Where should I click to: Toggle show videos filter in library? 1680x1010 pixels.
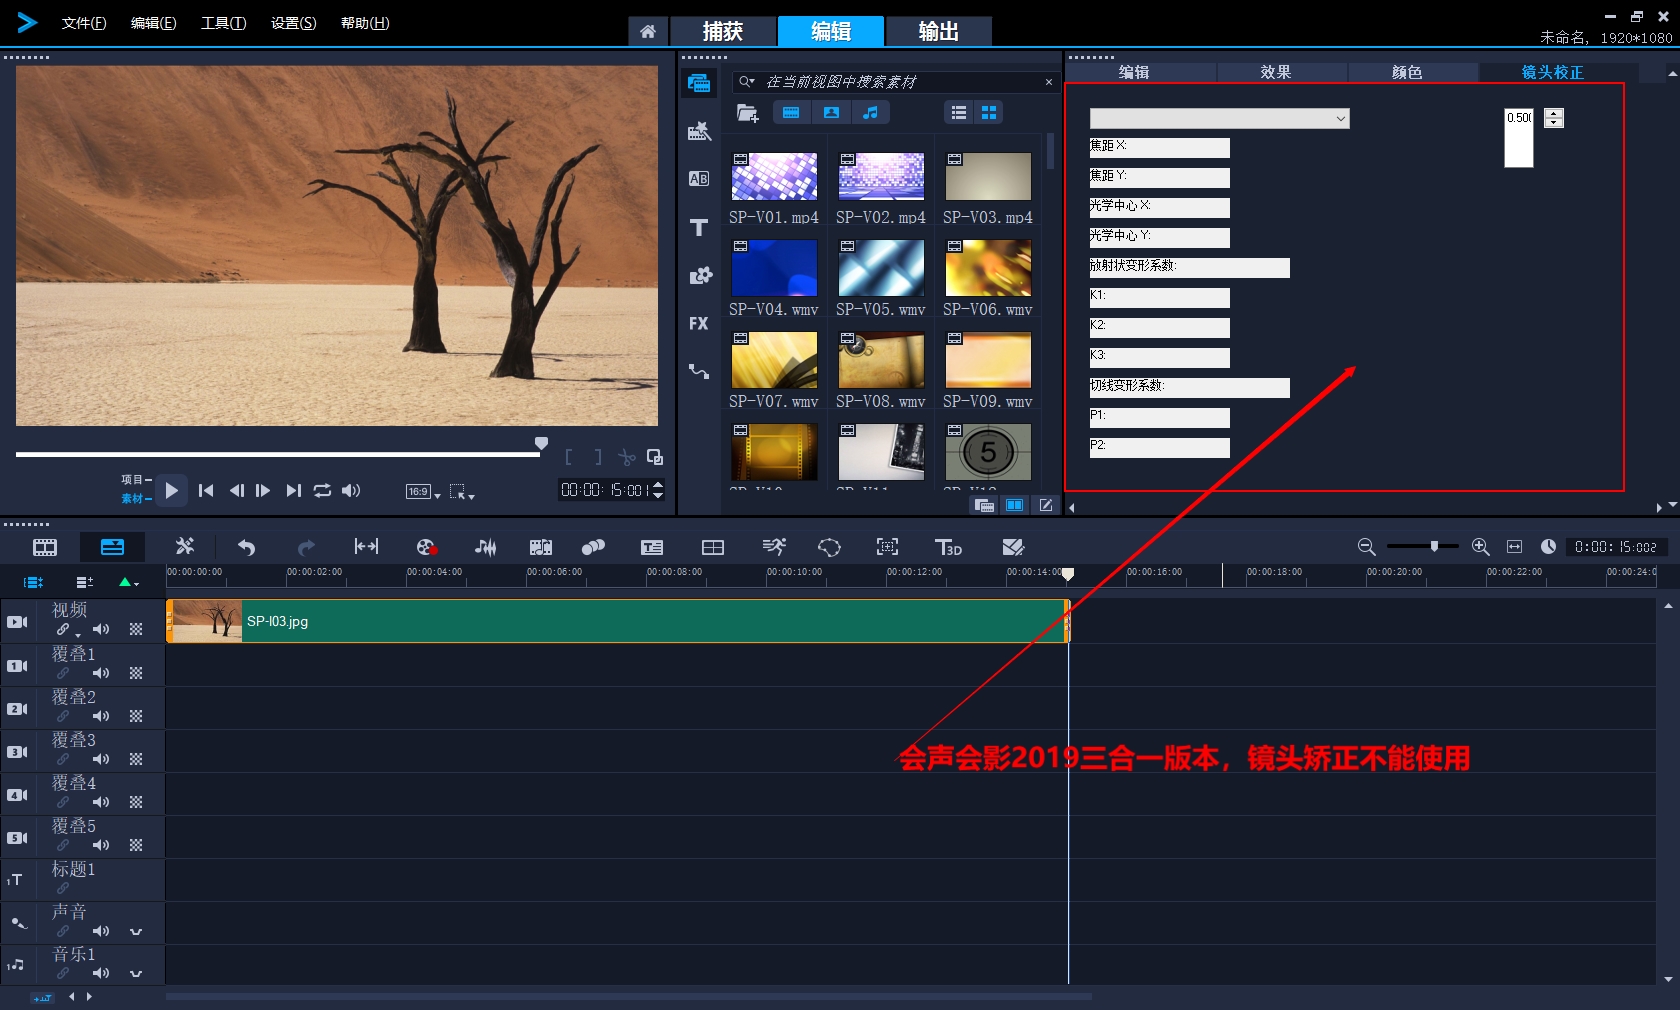(x=791, y=113)
